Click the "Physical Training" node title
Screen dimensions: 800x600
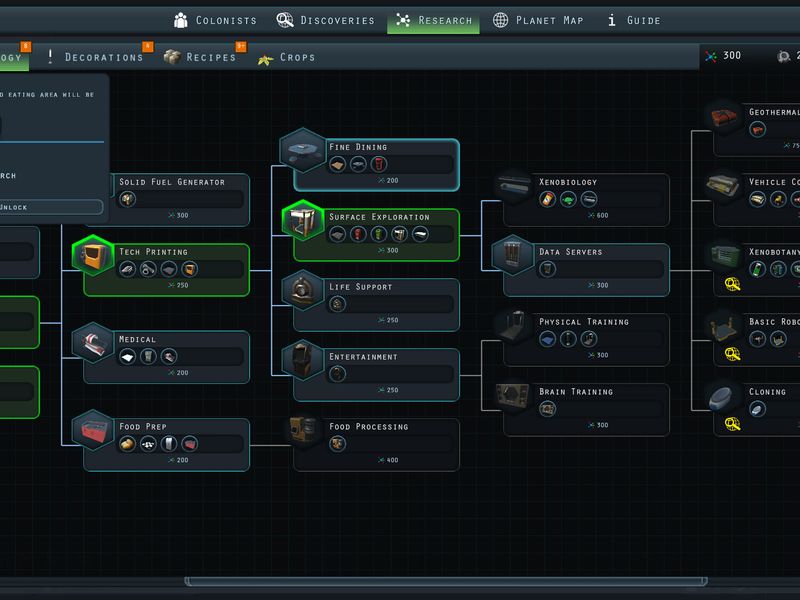pyautogui.click(x=584, y=321)
